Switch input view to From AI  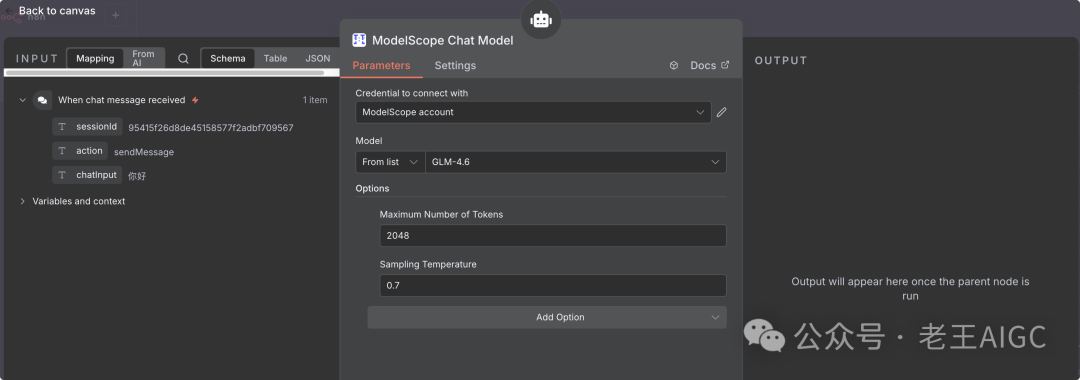143,59
